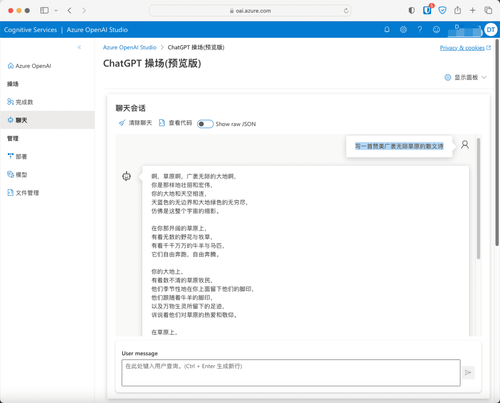Go back in Safari
Viewport: 500px width, 403px height.
click(x=69, y=11)
